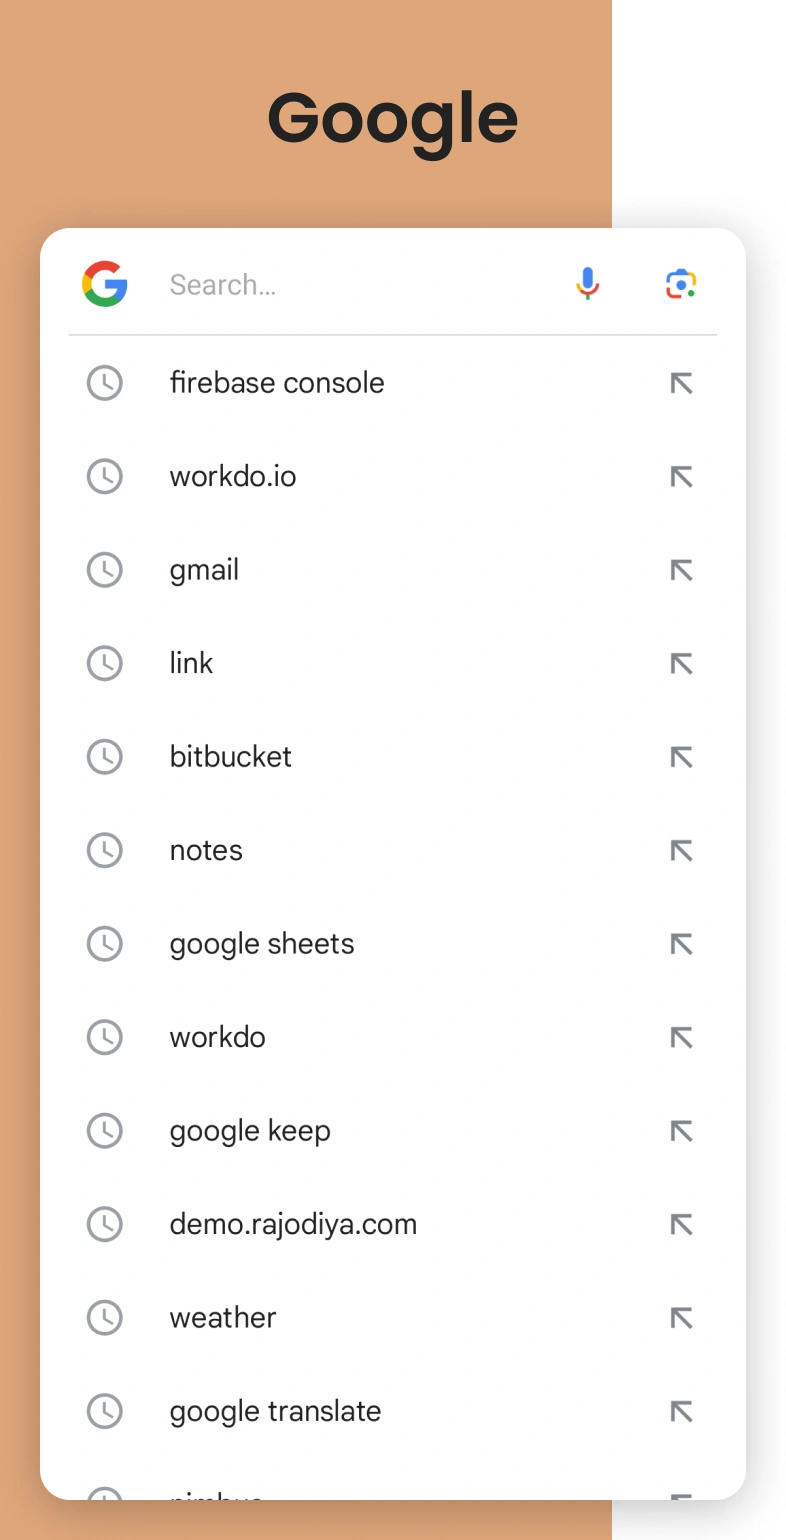This screenshot has width=786, height=1540.
Task: Click clock icon next to weather
Action: 105,1317
